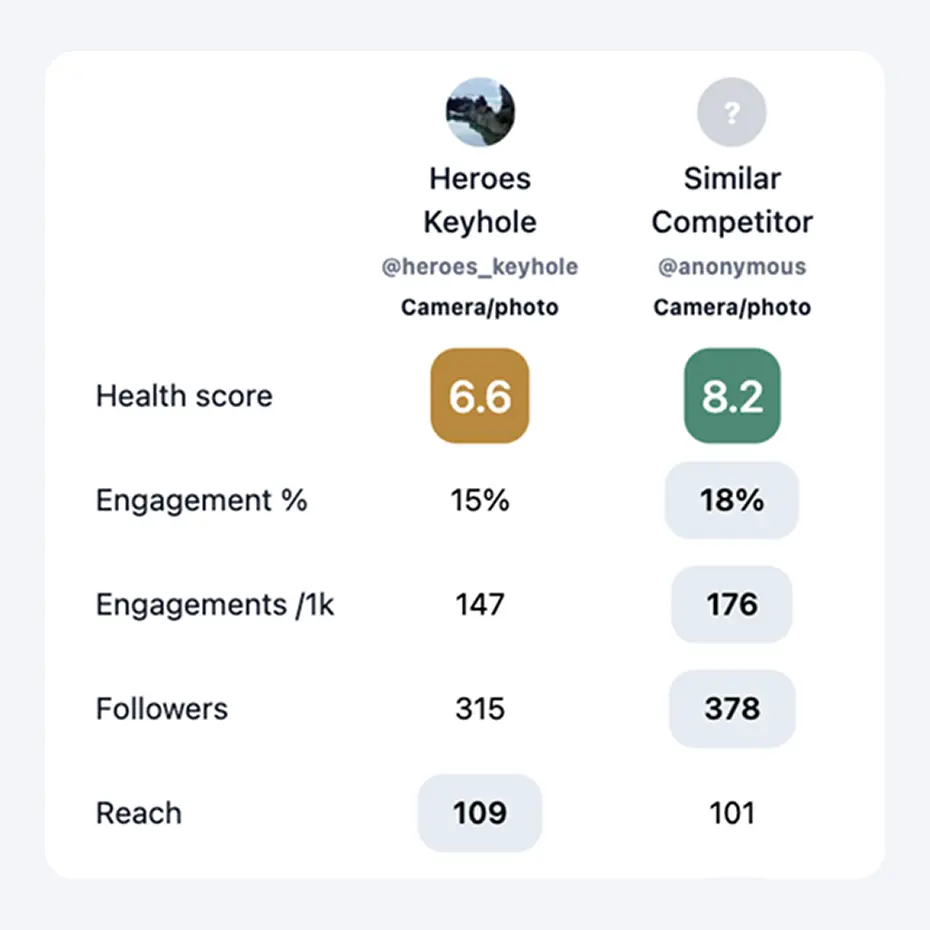930x930 pixels.
Task: Click the orange 6.6 health score badge
Action: (x=480, y=396)
